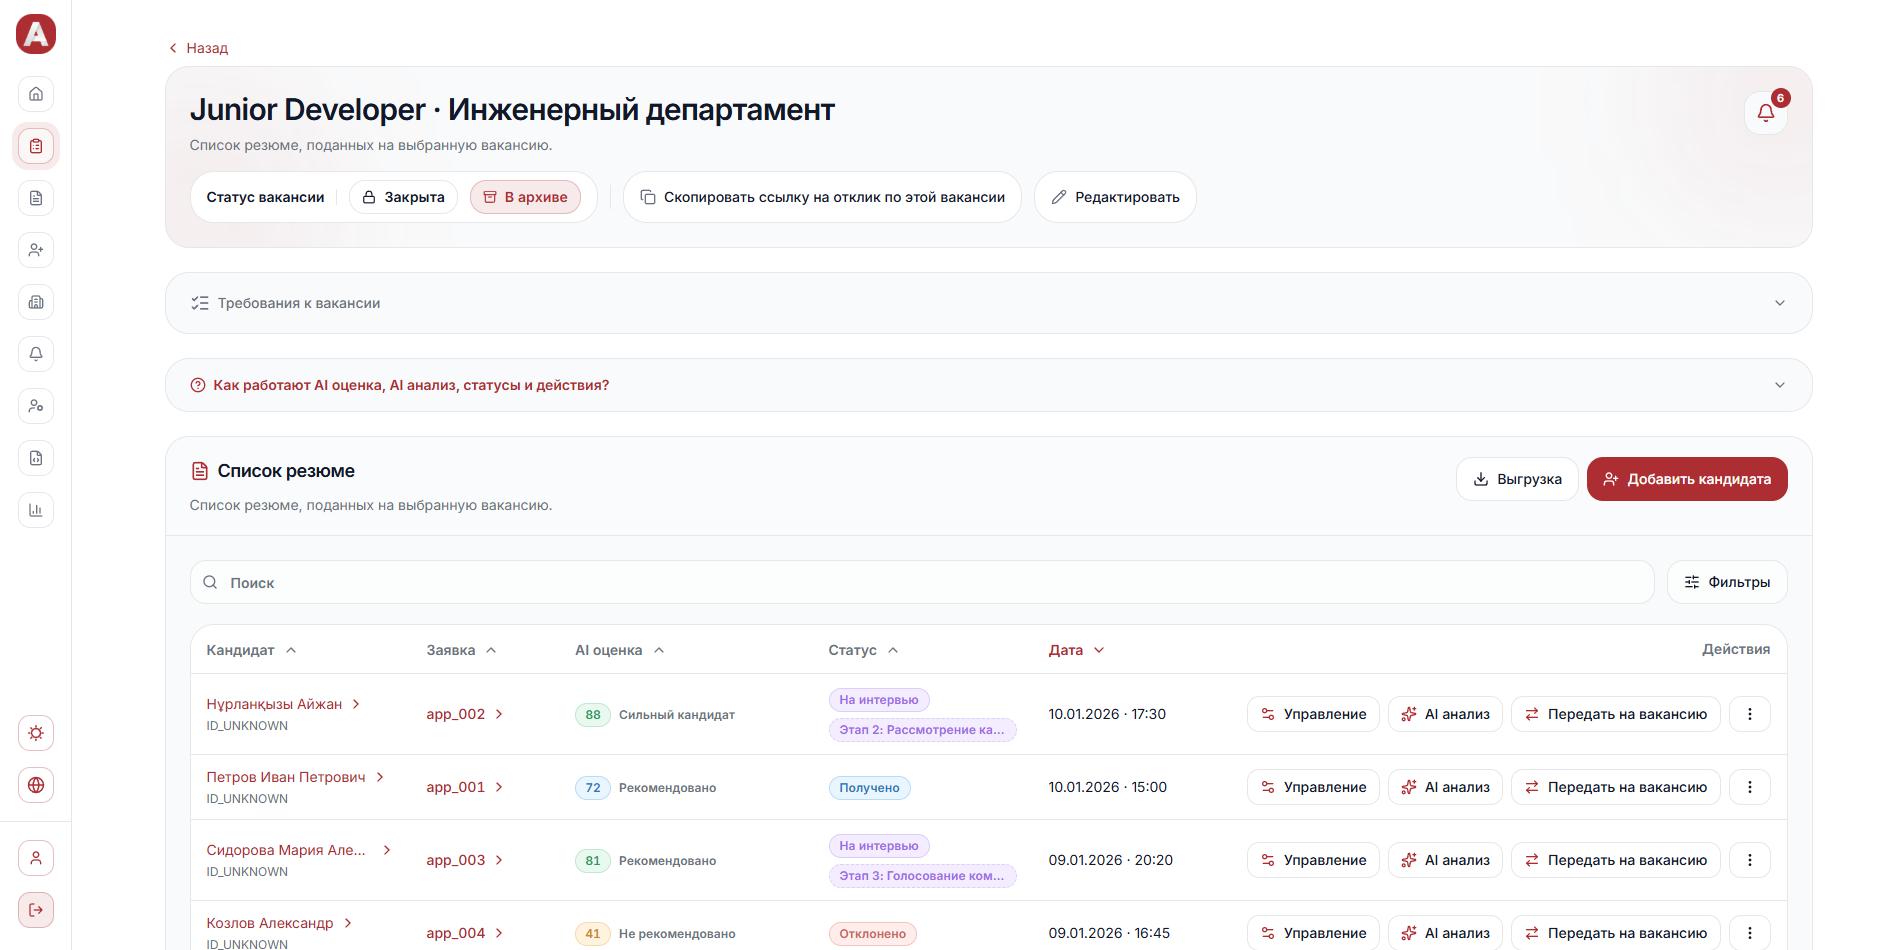The width and height of the screenshot is (1901, 950).
Task: Click Передать на вакансию for Сидорова Мария
Action: 1615,860
